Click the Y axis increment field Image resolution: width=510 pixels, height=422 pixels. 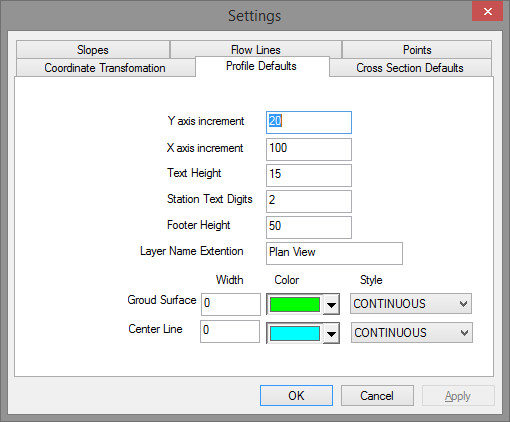[309, 122]
